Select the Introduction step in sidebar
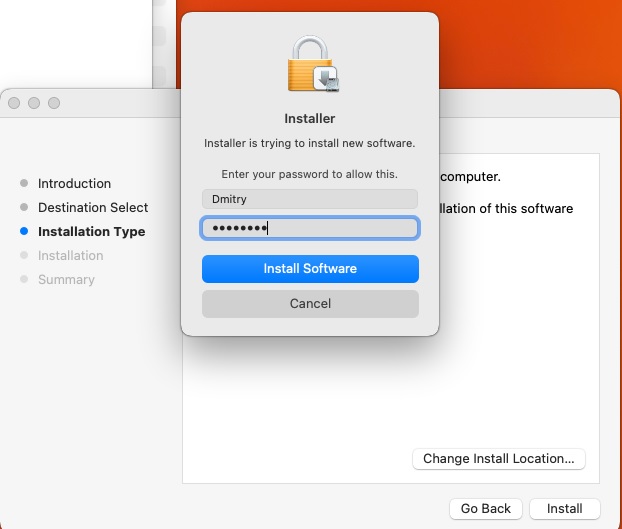This screenshot has width=622, height=529. pyautogui.click(x=74, y=184)
